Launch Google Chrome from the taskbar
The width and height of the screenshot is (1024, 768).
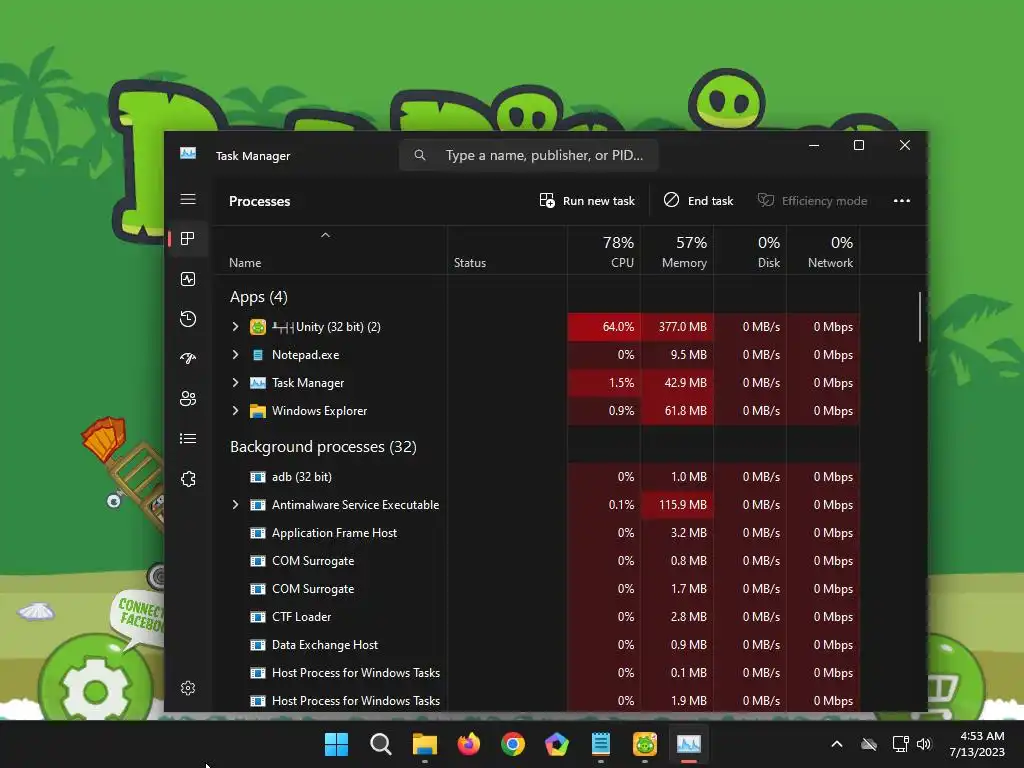point(513,744)
